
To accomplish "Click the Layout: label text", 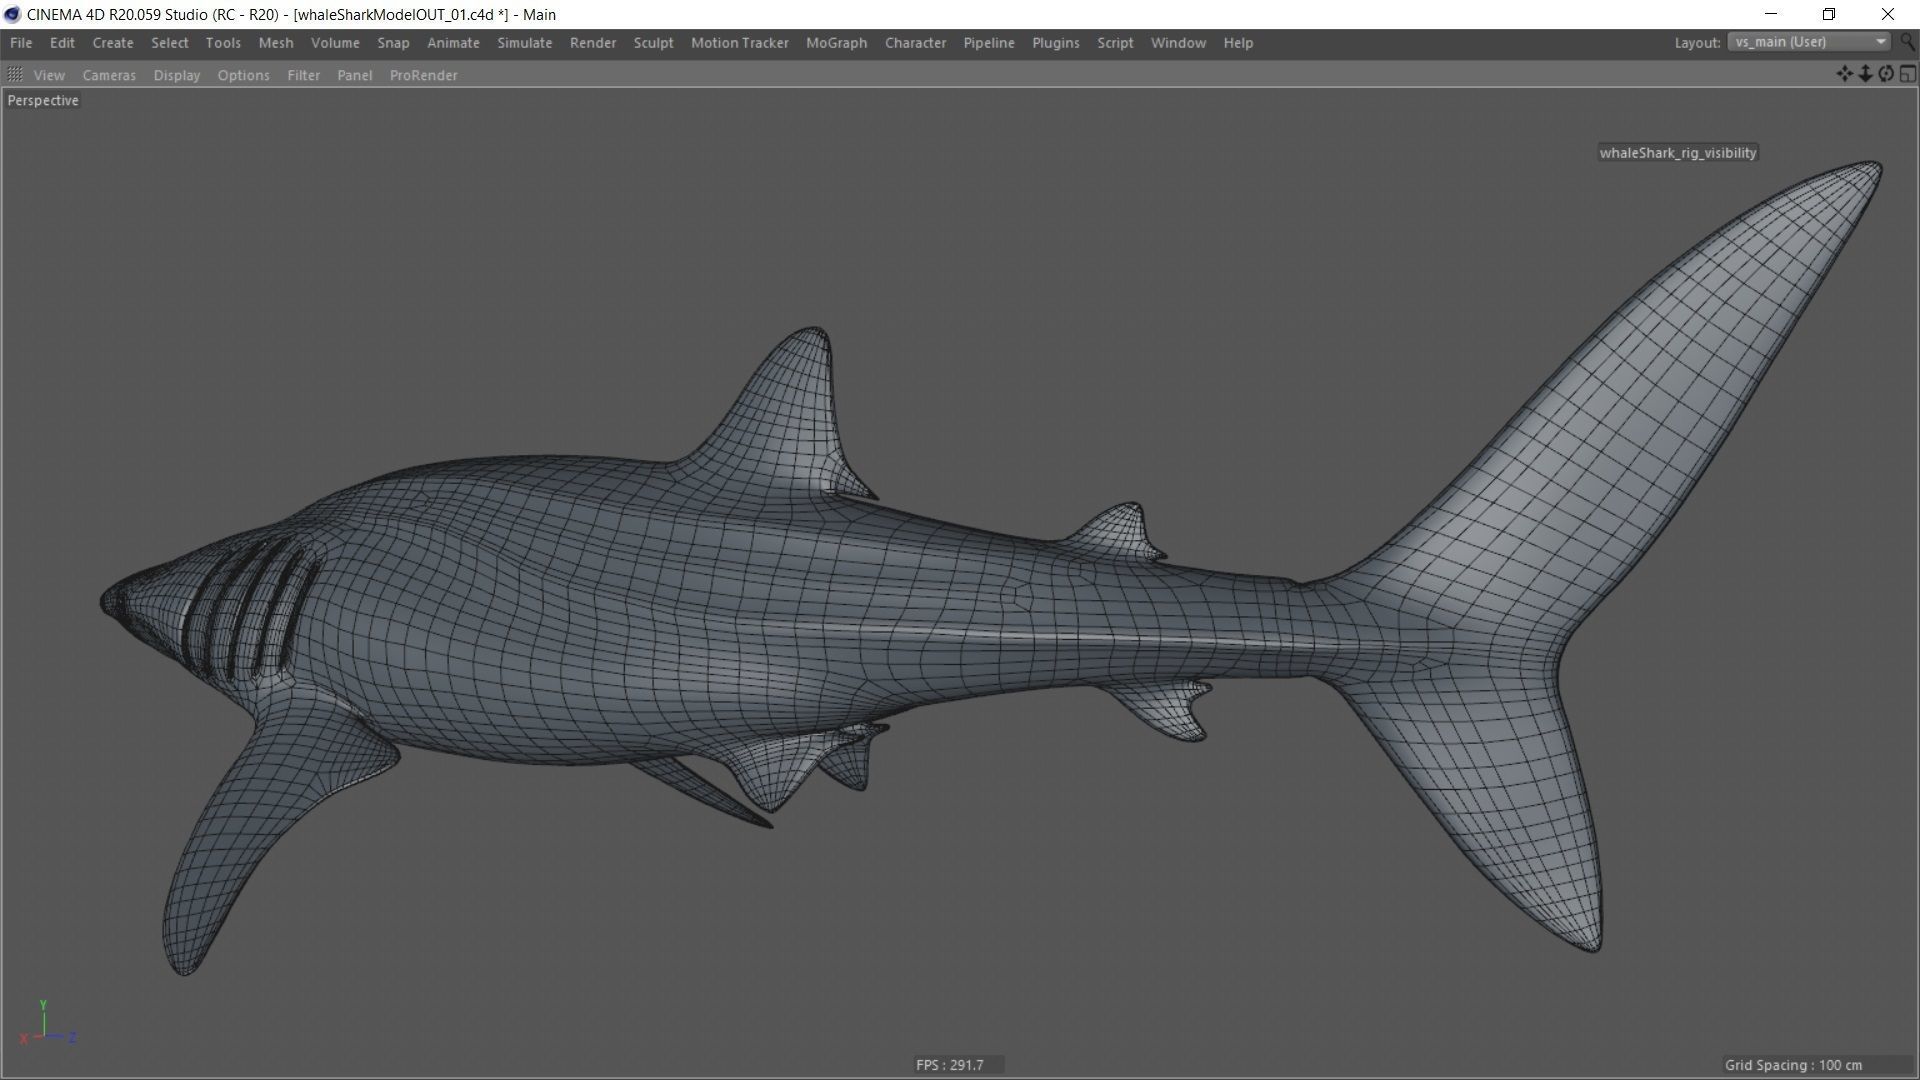I will [x=1698, y=43].
